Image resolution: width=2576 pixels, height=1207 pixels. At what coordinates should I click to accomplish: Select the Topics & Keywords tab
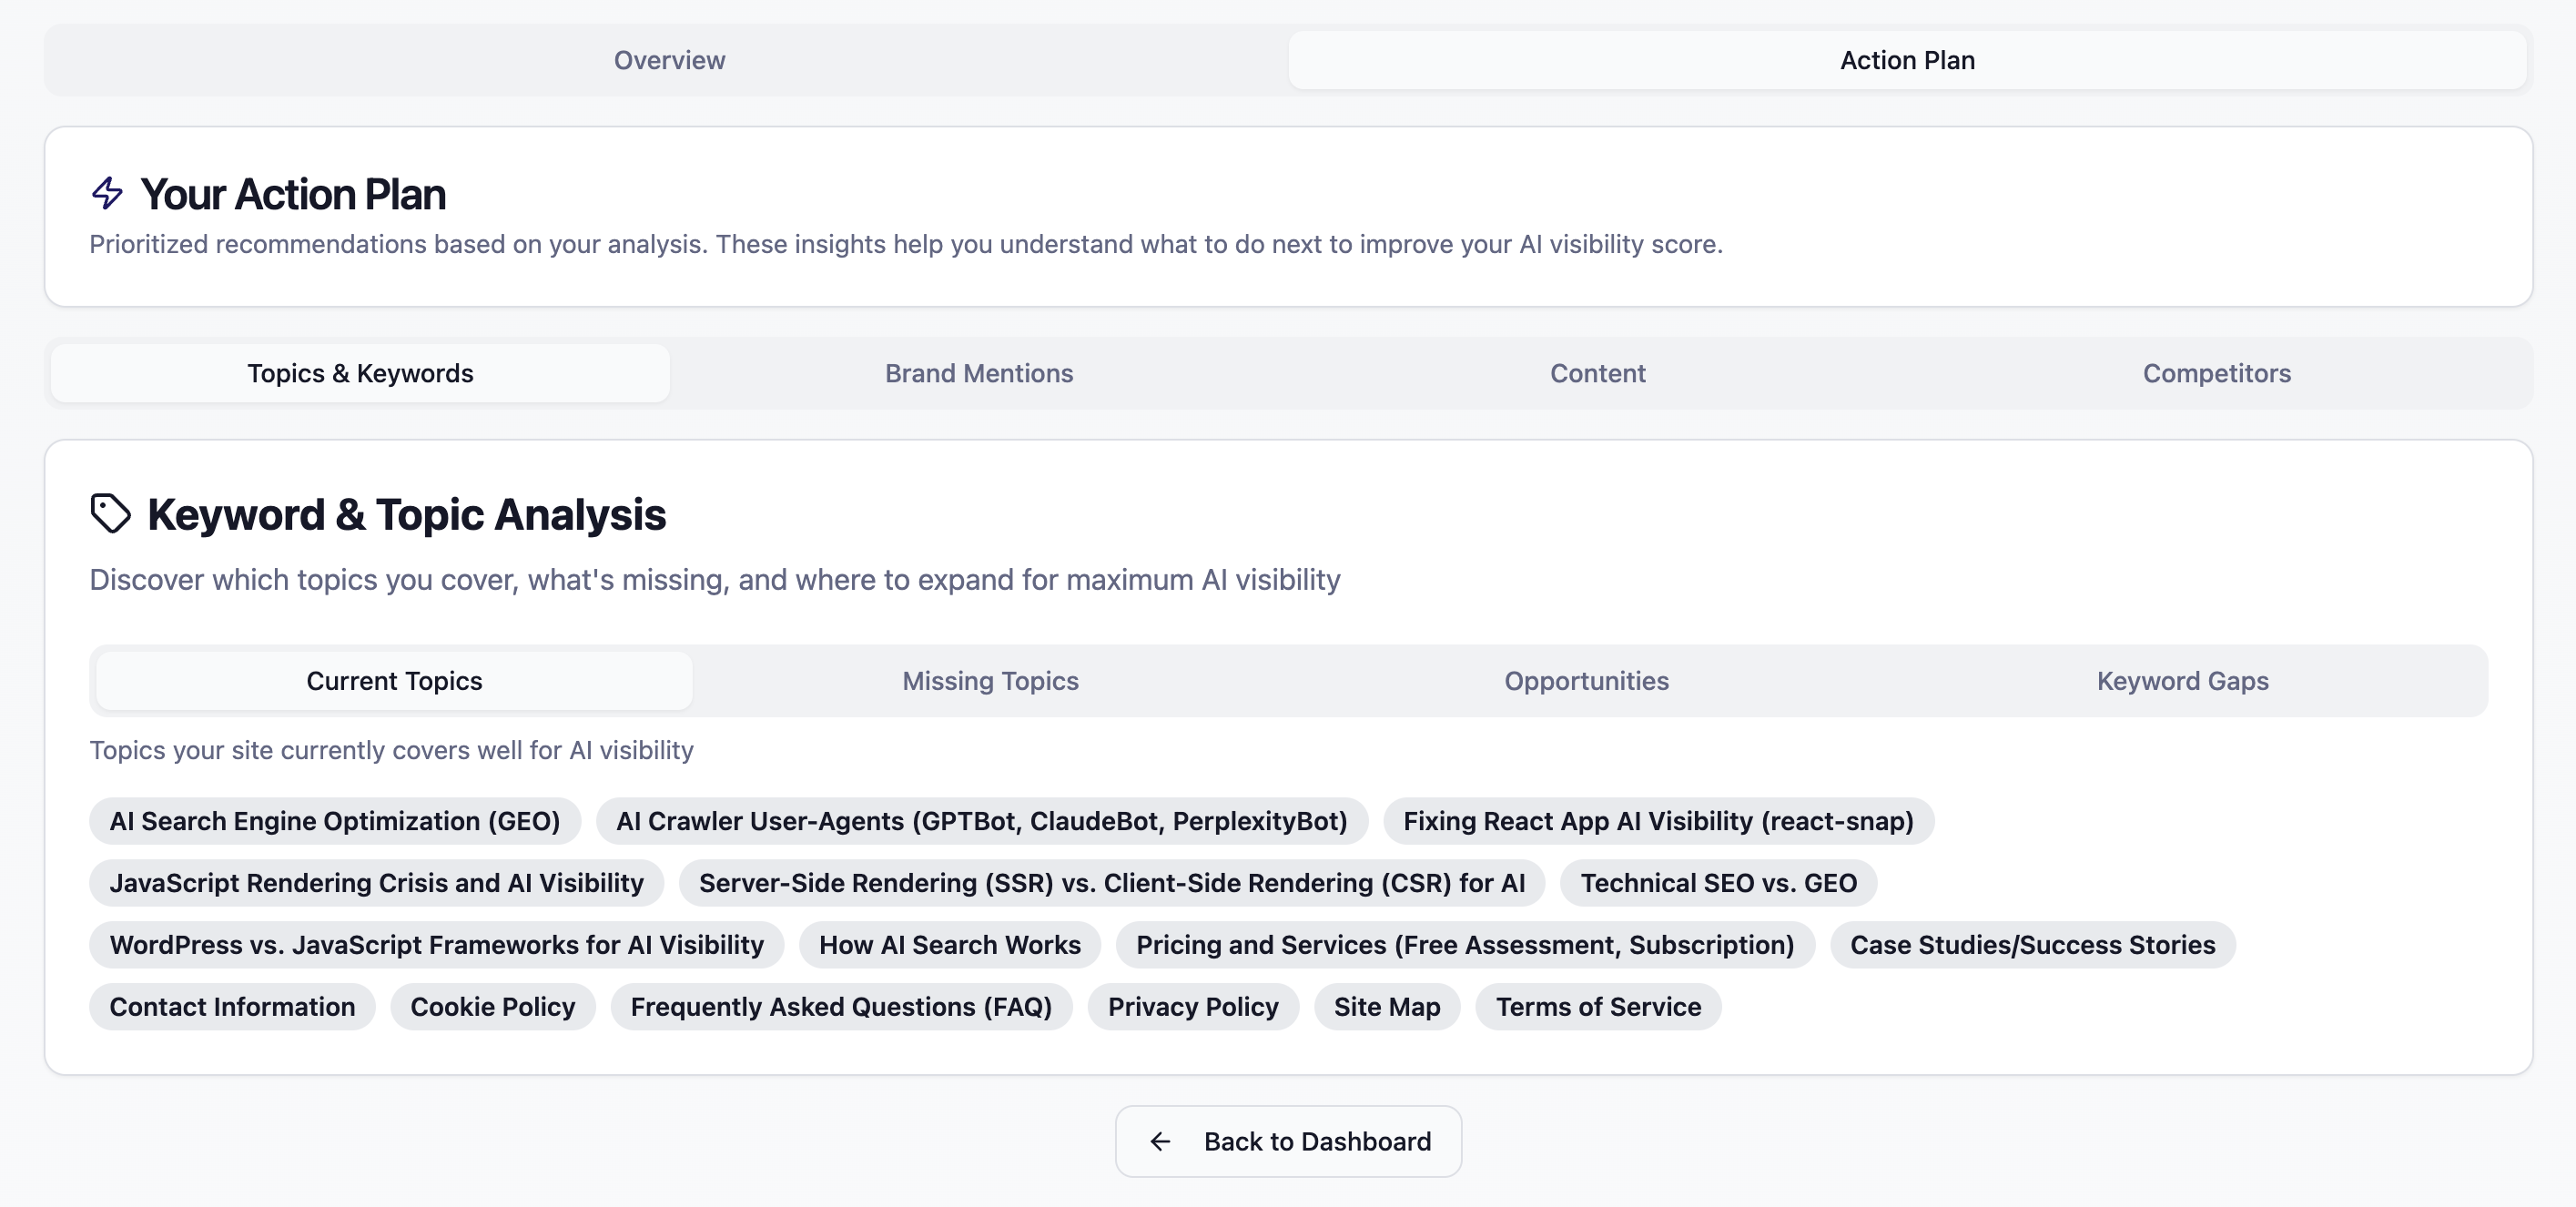point(360,373)
